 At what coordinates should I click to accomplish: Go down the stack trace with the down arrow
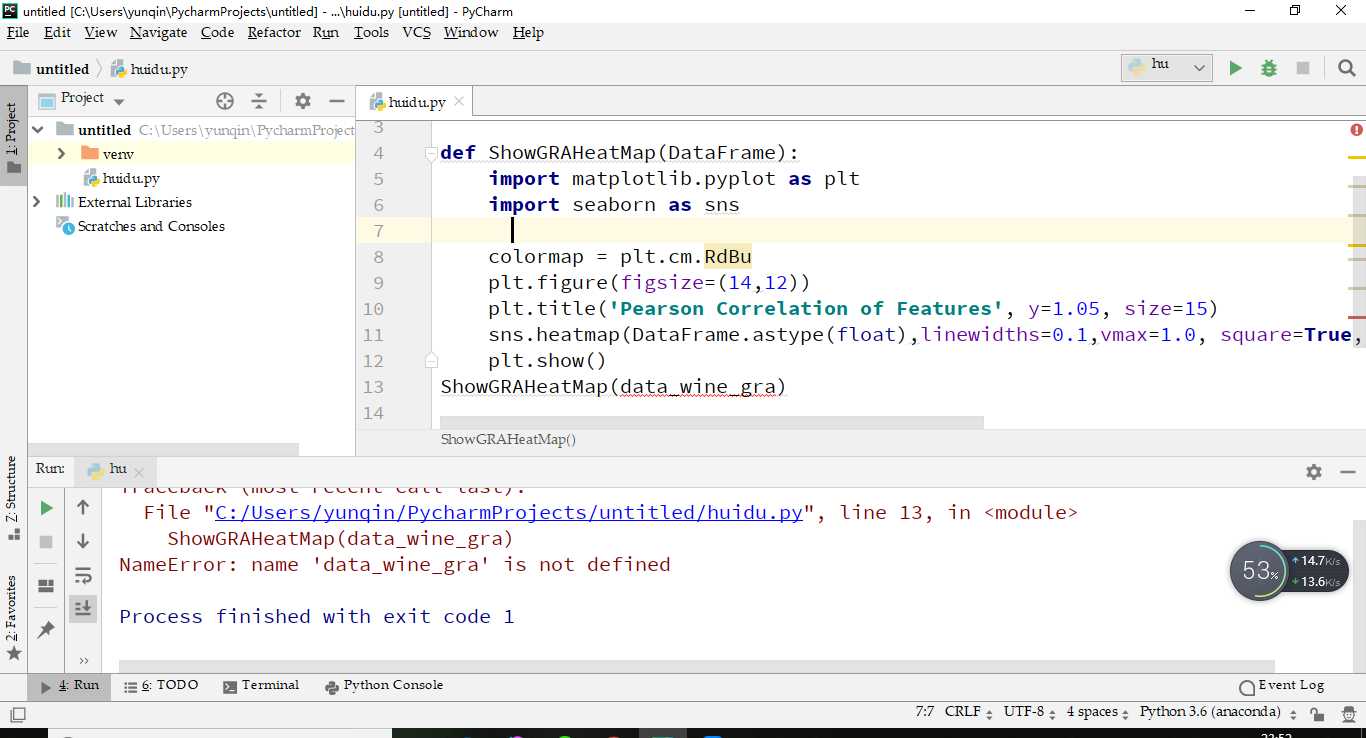point(83,541)
